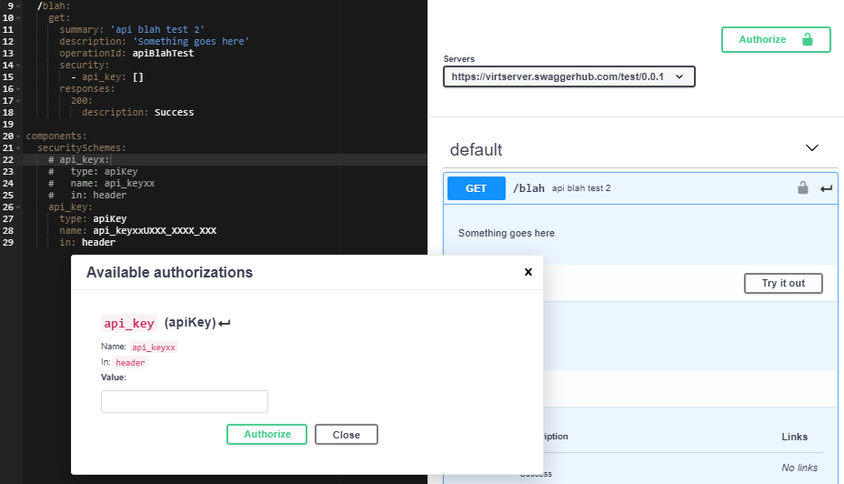The width and height of the screenshot is (844, 484).
Task: Collapse the default section using its chevron
Action: click(812, 149)
